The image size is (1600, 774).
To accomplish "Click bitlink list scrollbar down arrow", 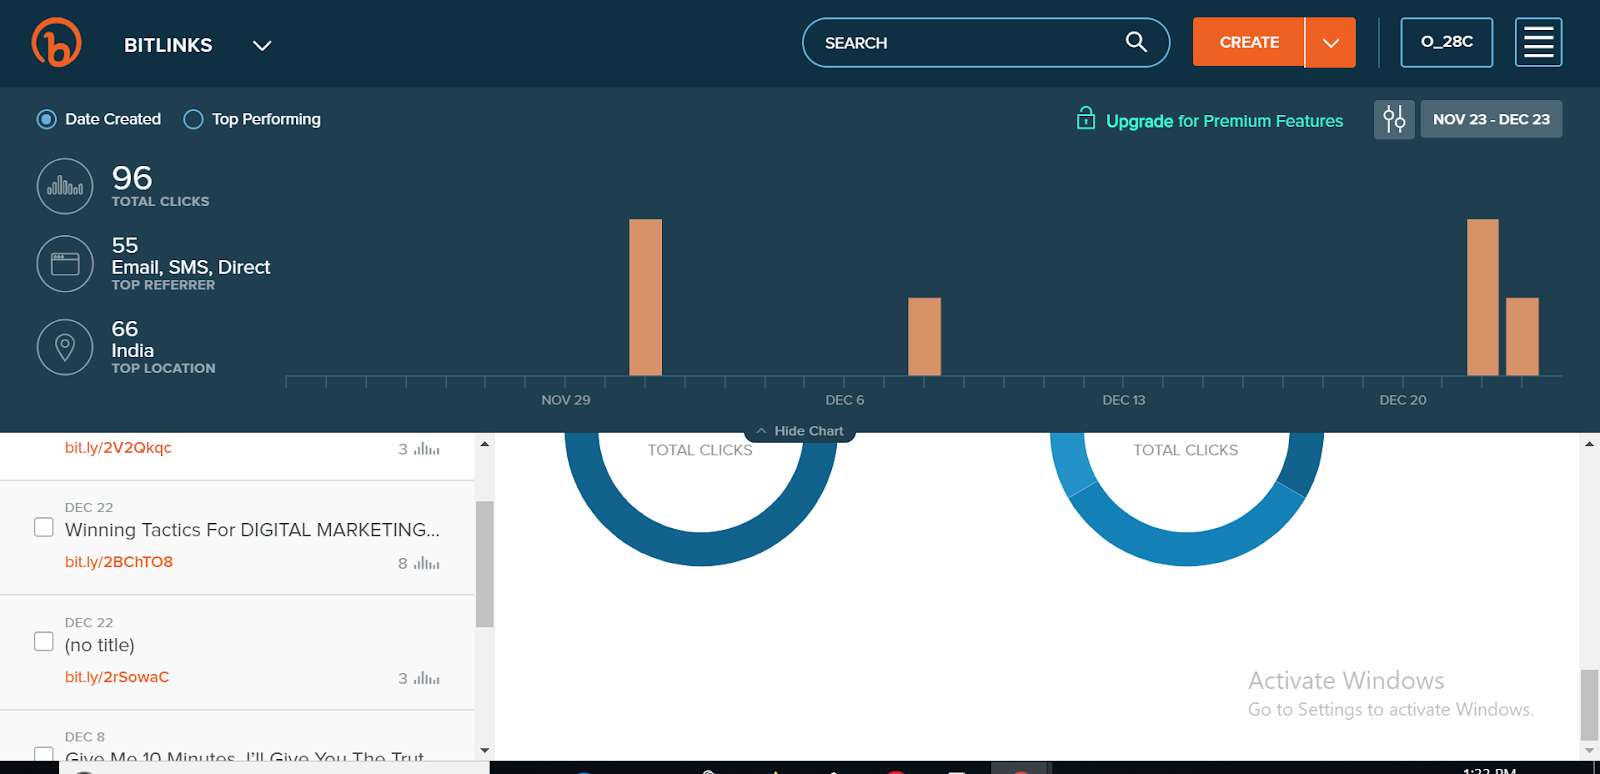I will click(485, 750).
